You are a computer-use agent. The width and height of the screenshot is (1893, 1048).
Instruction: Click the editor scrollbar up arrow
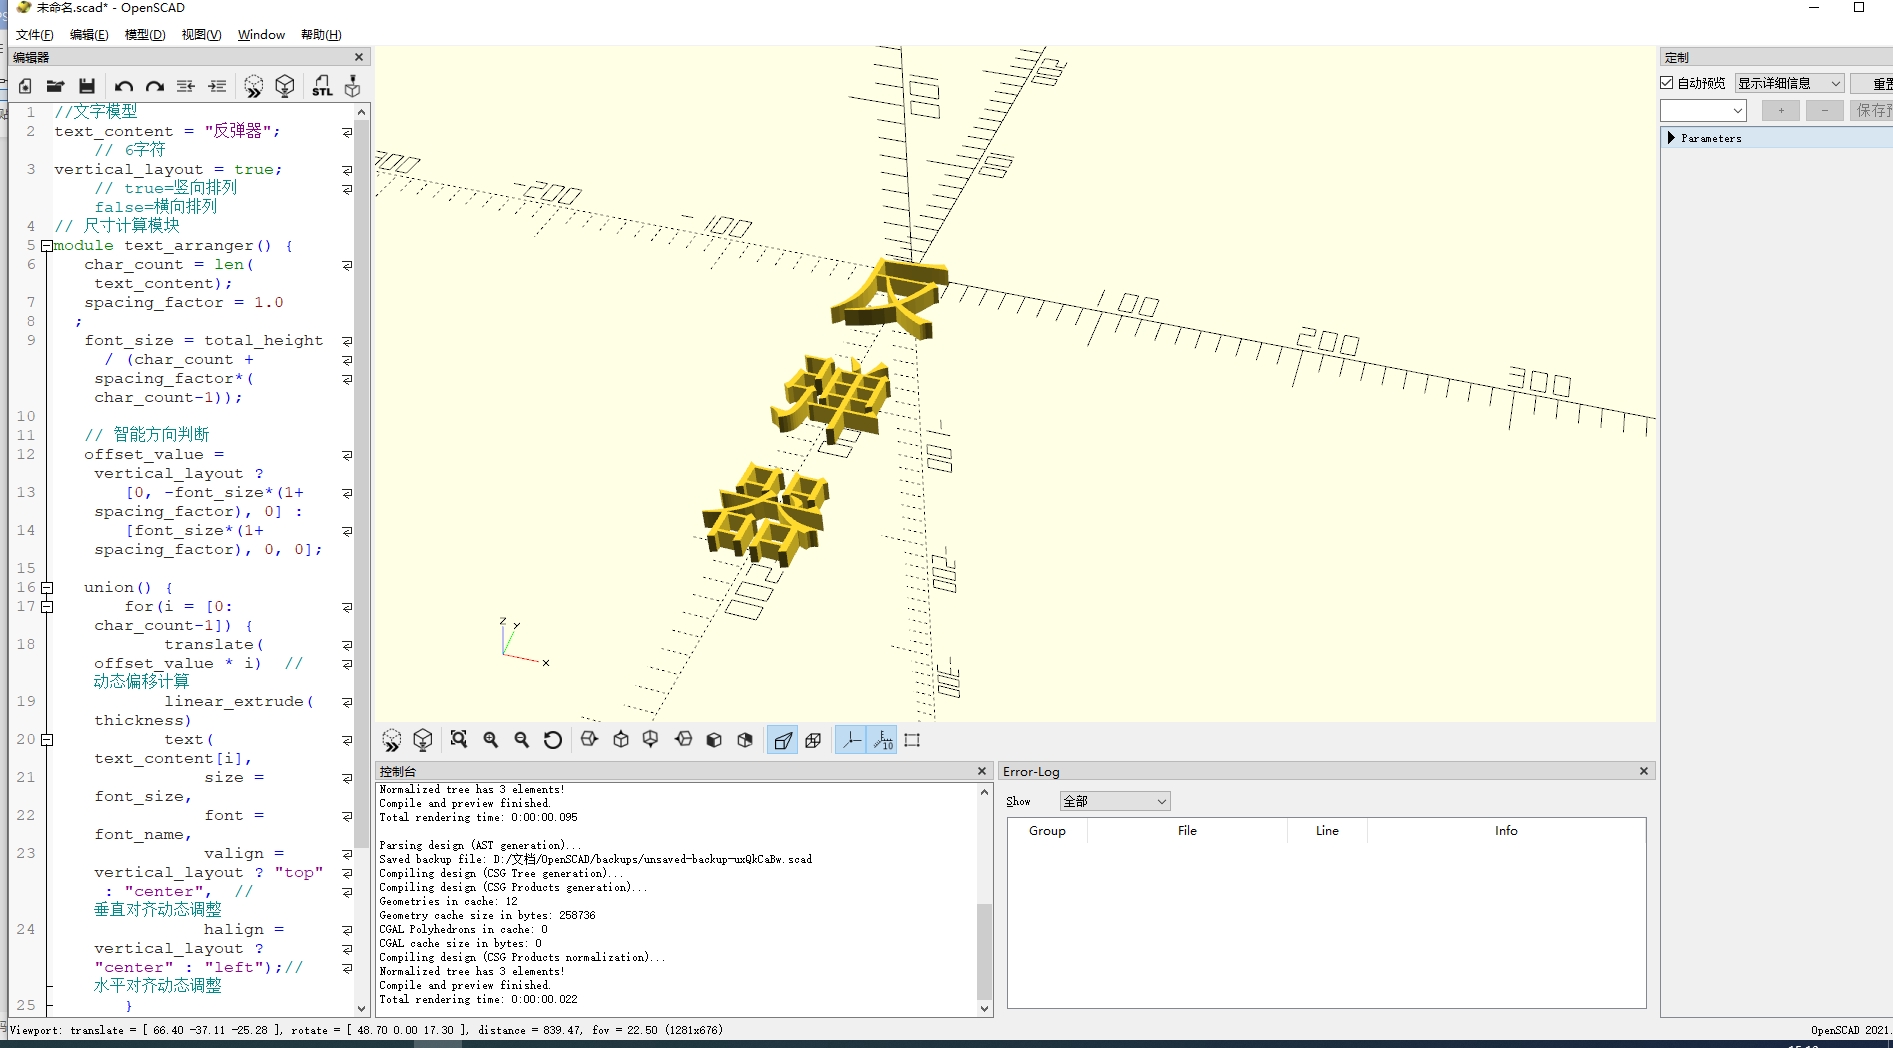click(x=362, y=112)
